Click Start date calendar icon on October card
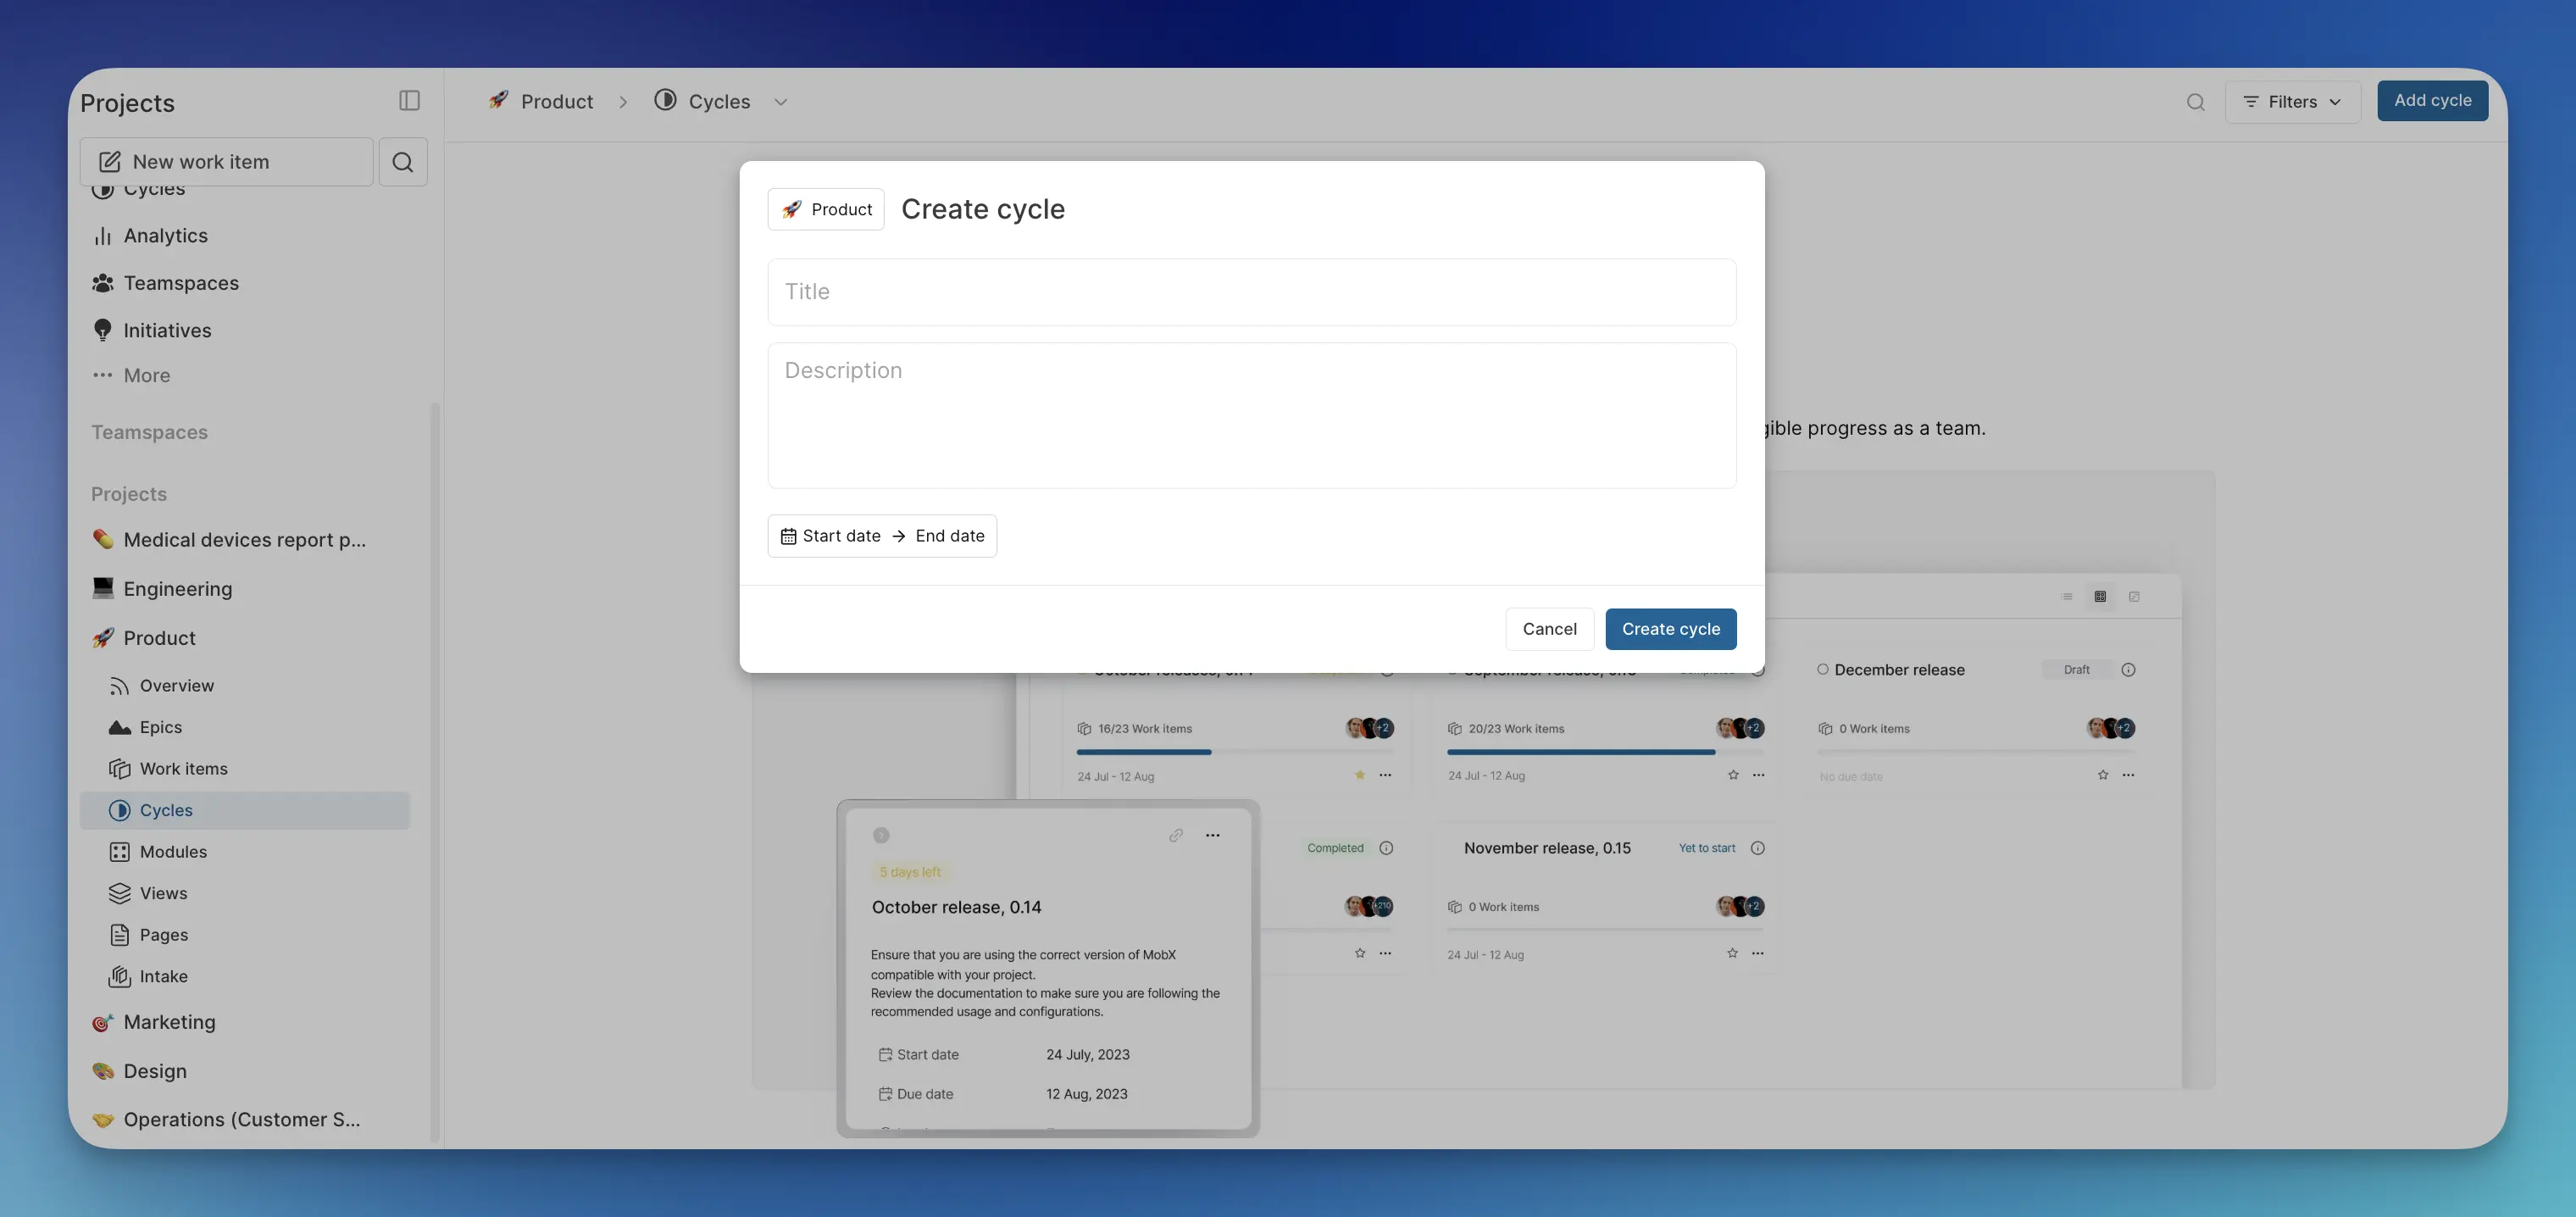Viewport: 2576px width, 1217px height. pos(885,1054)
